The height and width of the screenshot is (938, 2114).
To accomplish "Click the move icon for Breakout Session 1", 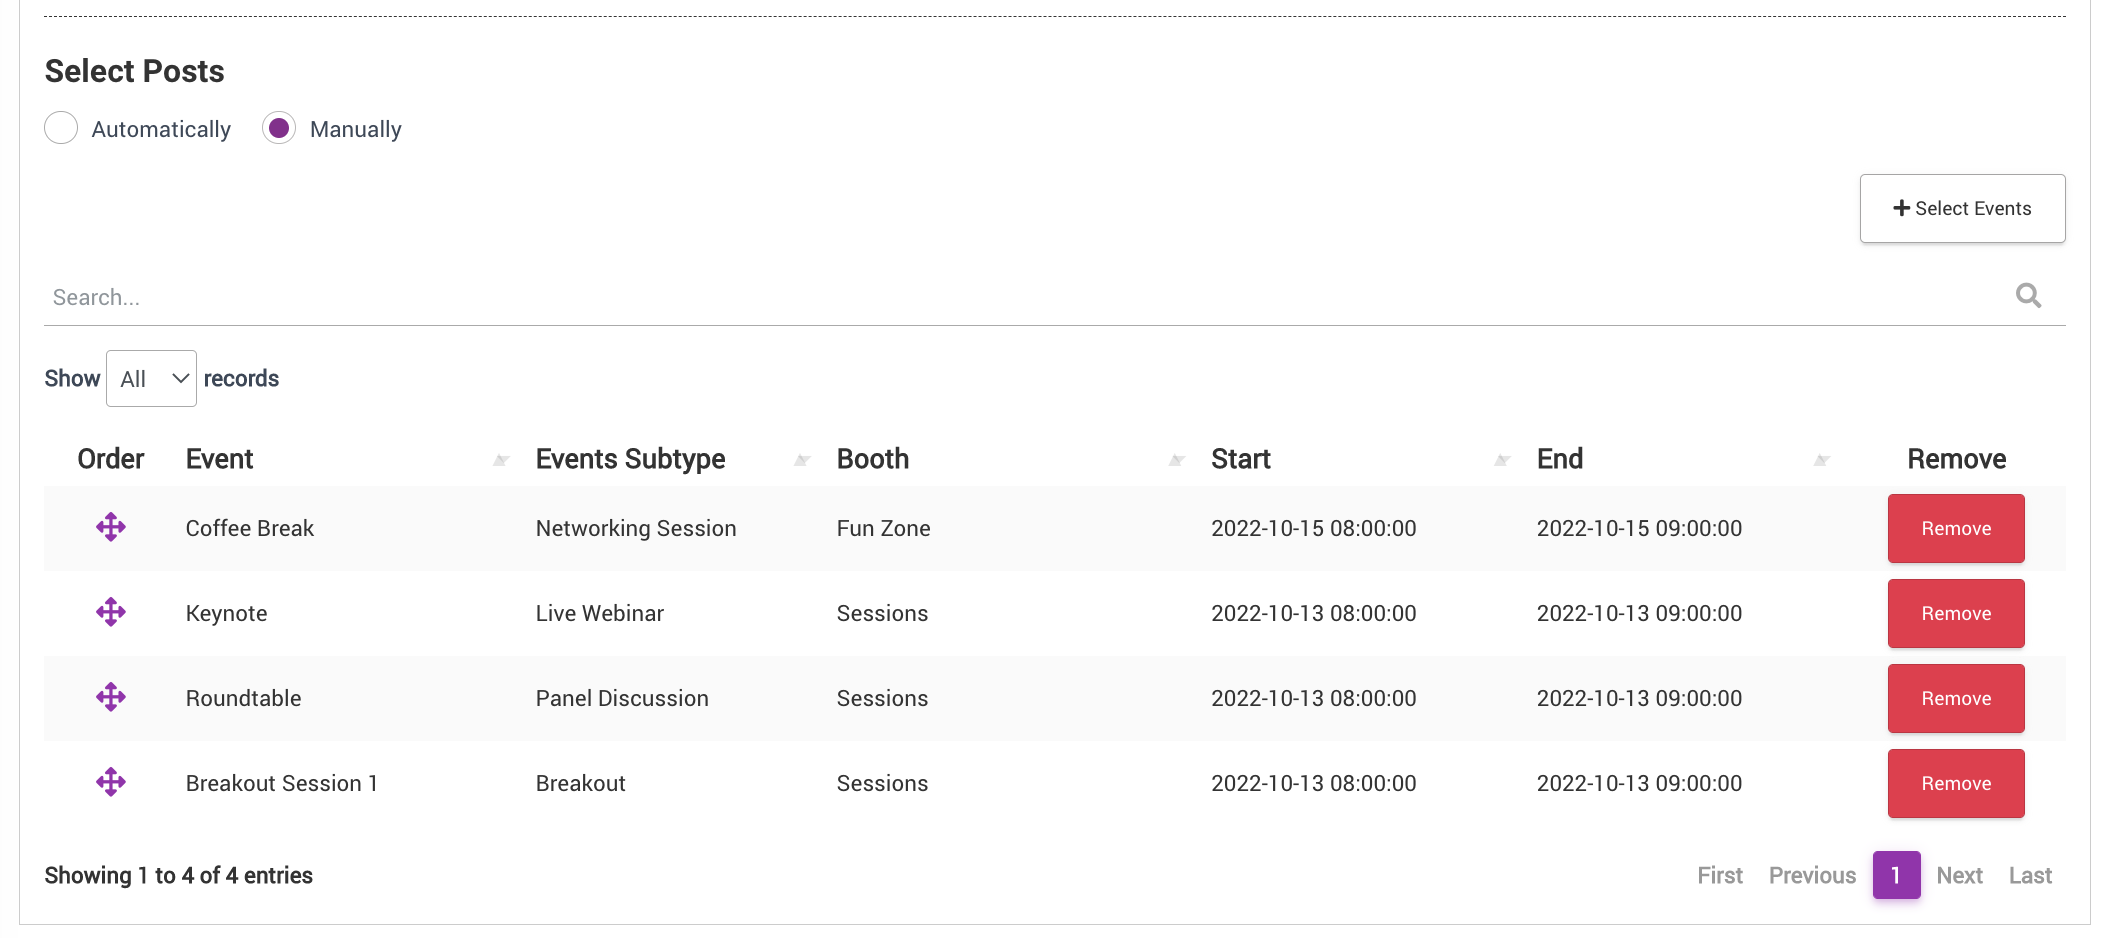I will point(110,782).
